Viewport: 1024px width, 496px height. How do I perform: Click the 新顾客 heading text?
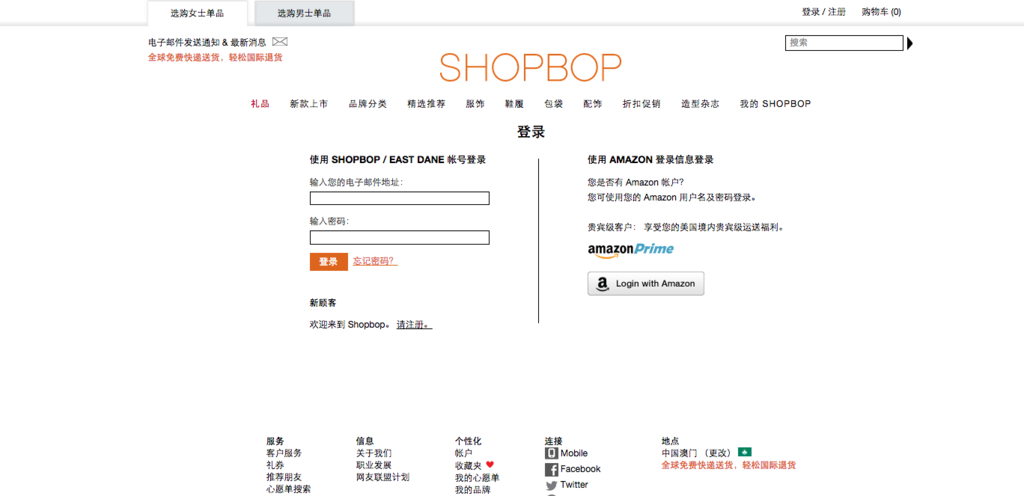[x=323, y=303]
